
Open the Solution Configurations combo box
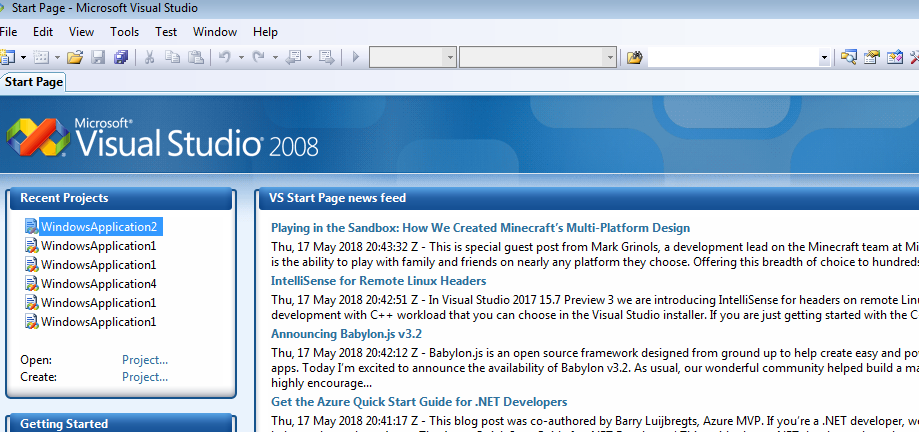(413, 57)
